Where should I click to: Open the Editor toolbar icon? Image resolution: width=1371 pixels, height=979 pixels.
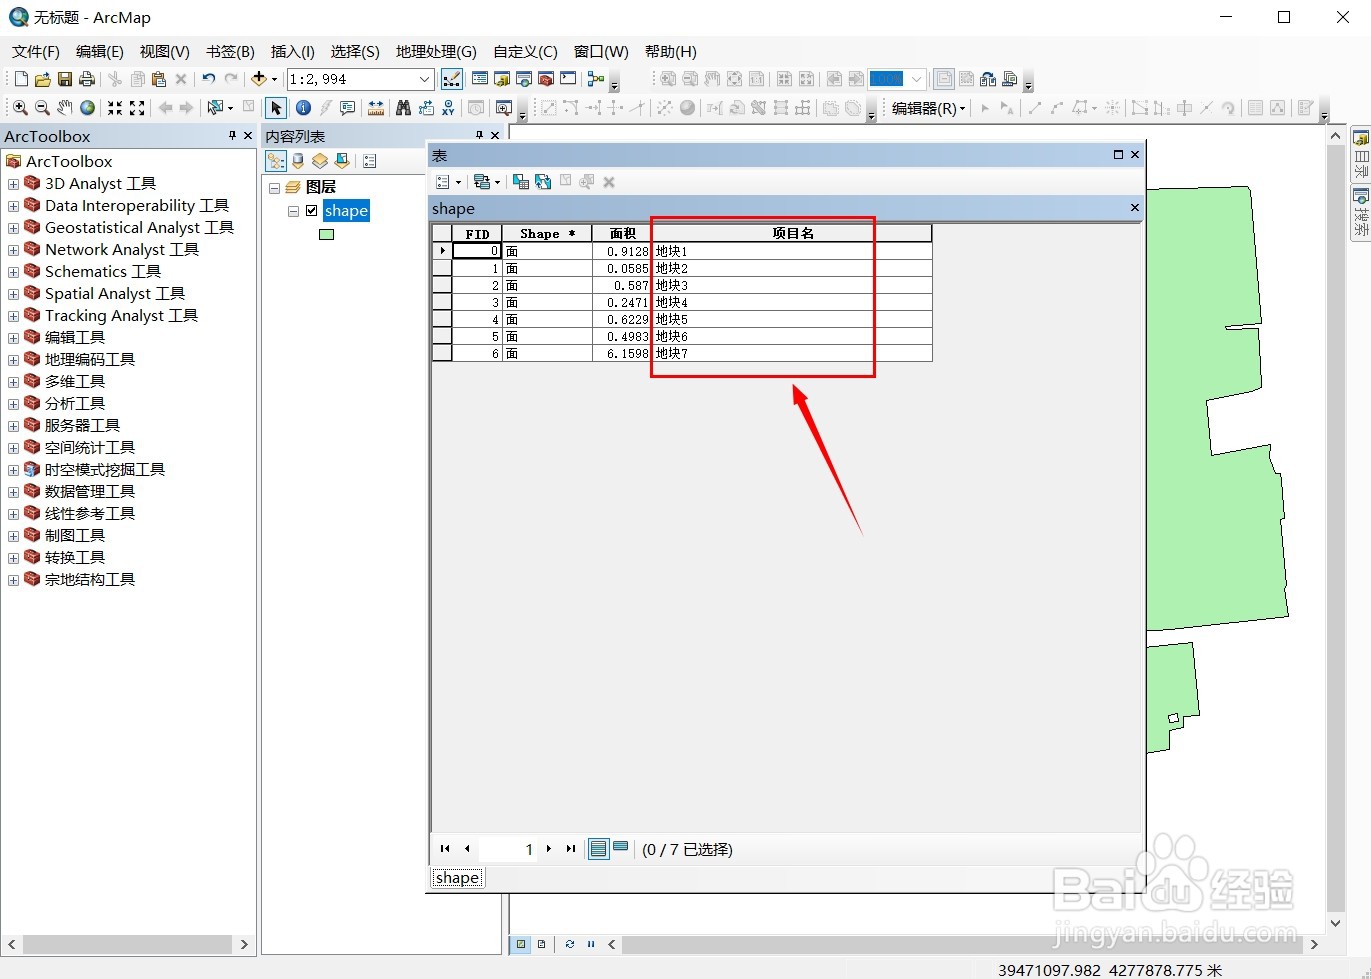tap(452, 79)
